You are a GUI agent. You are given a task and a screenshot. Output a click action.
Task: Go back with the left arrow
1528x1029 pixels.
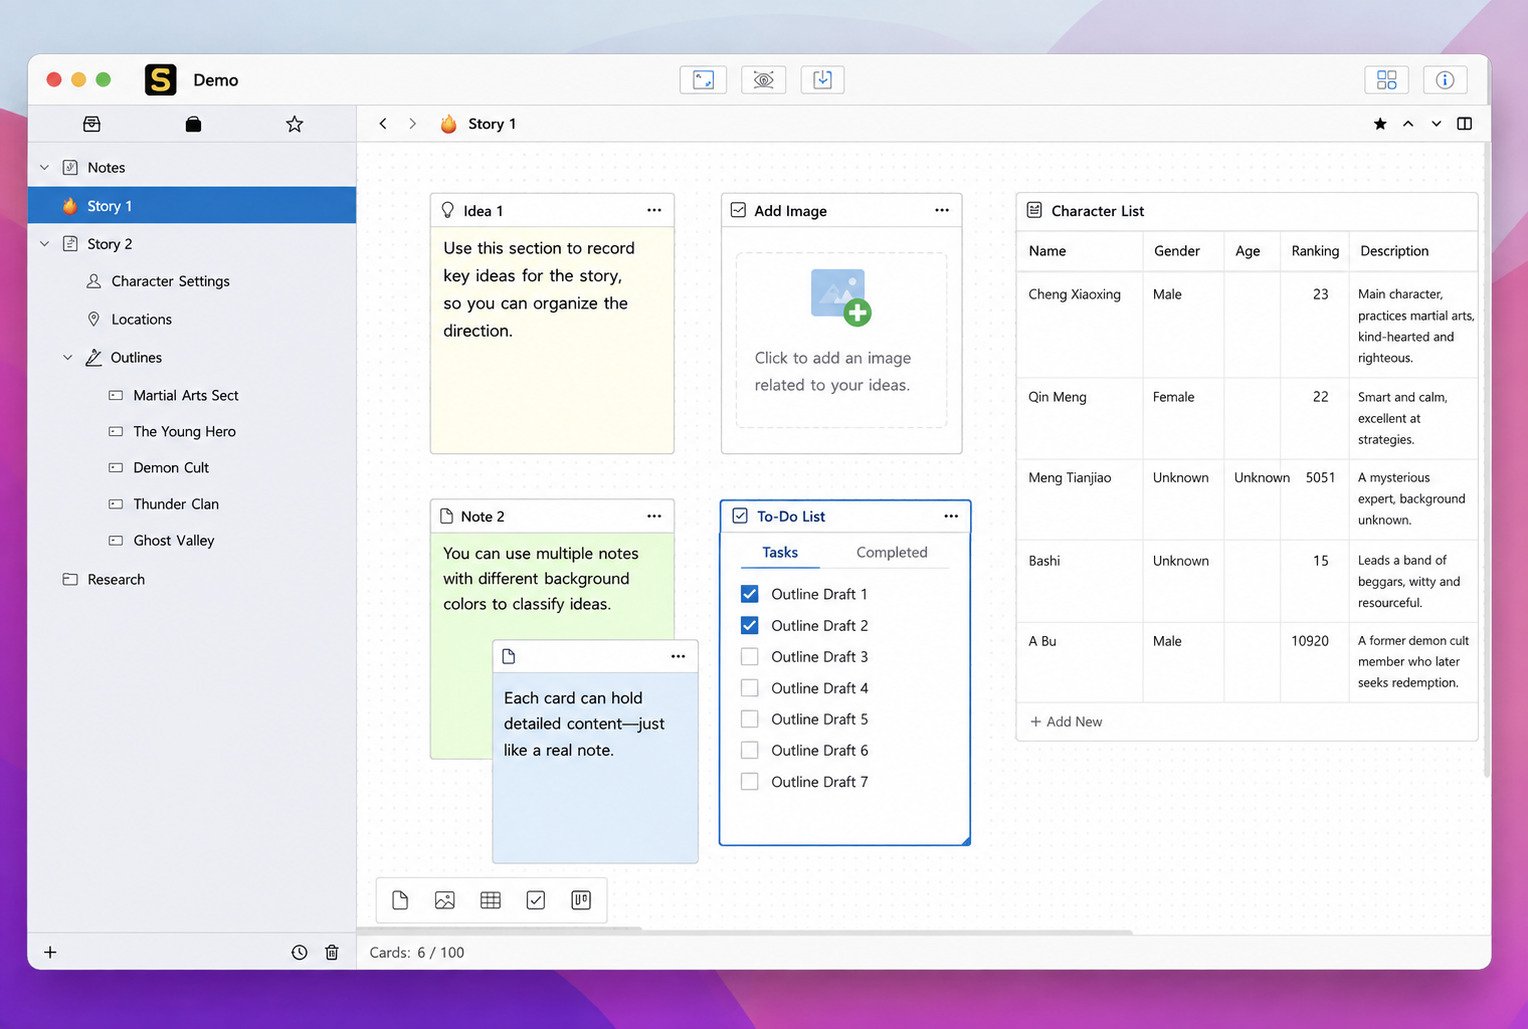(383, 124)
